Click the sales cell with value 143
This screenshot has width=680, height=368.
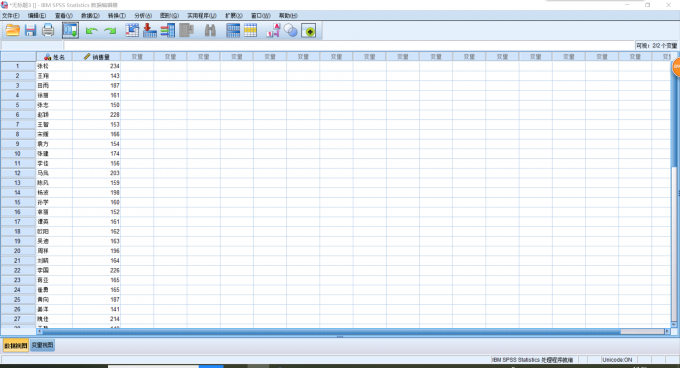click(x=96, y=76)
